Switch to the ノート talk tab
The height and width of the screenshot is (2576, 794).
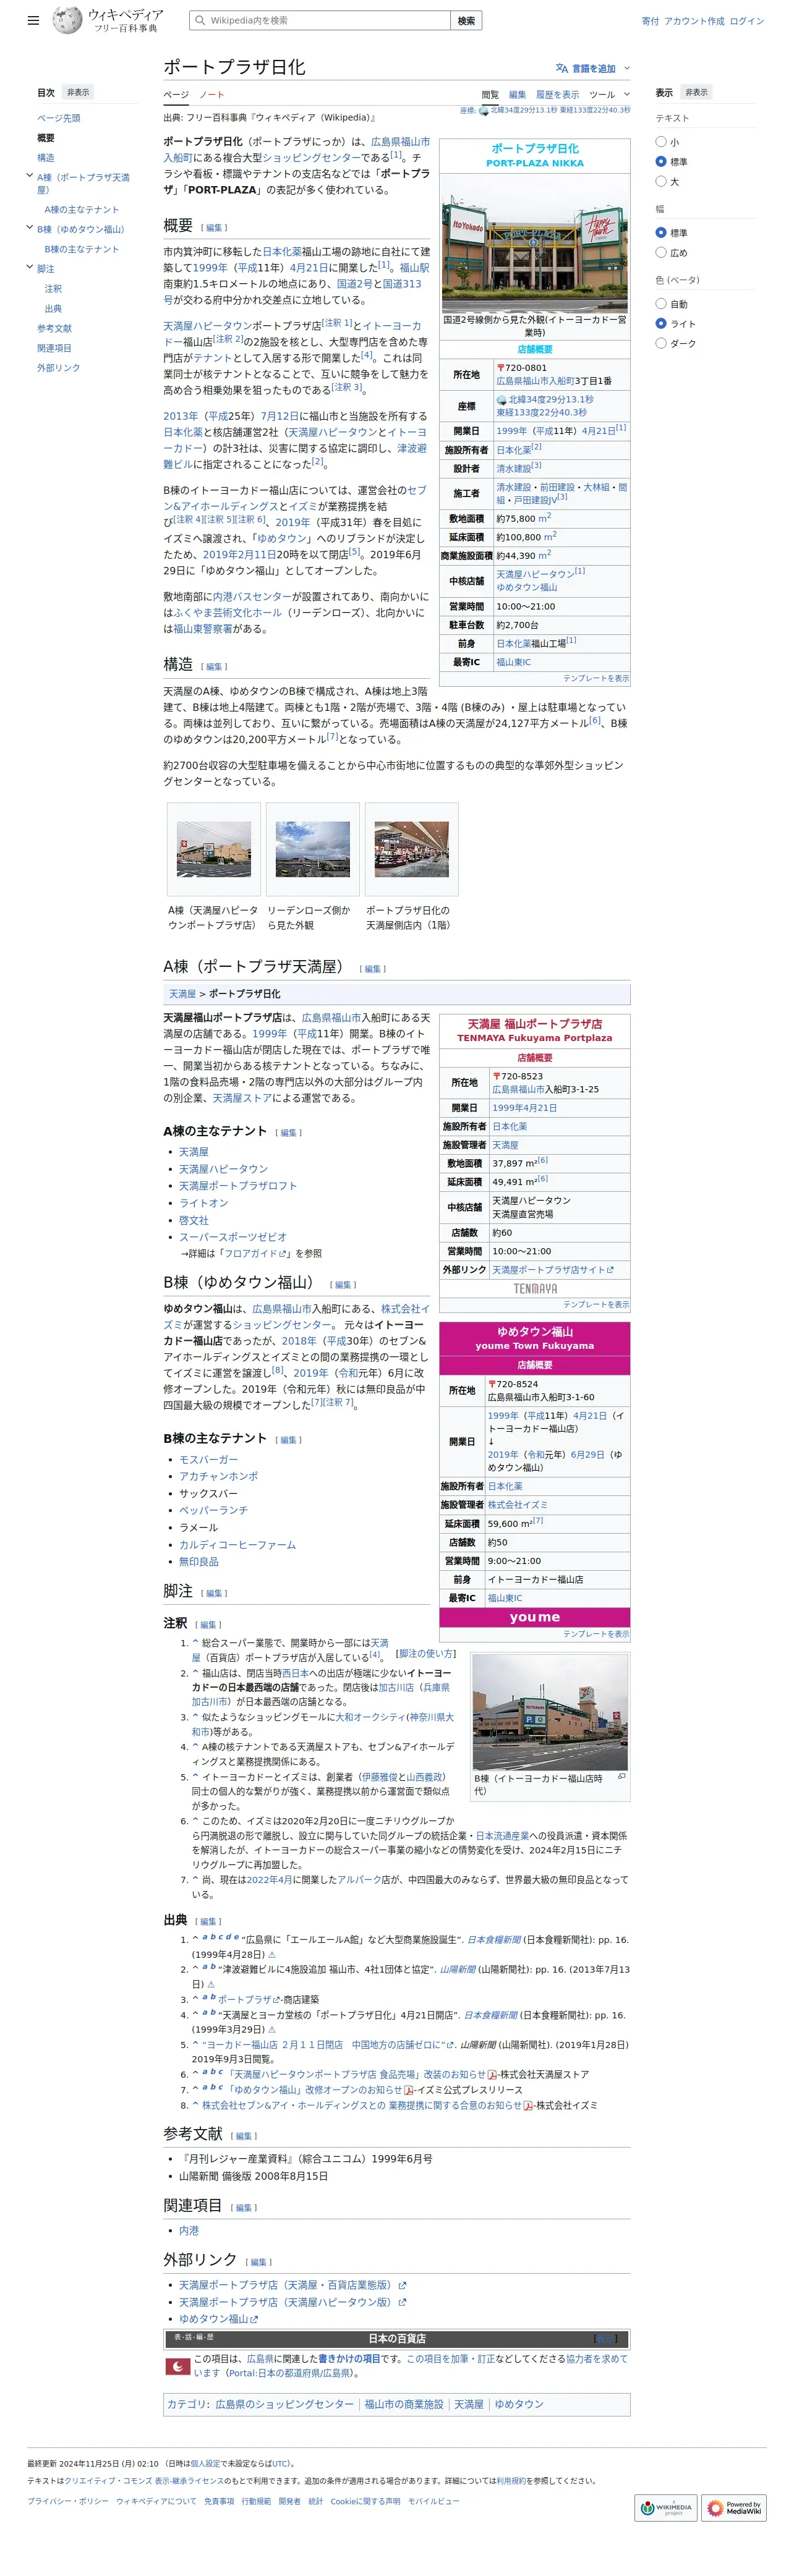click(212, 94)
